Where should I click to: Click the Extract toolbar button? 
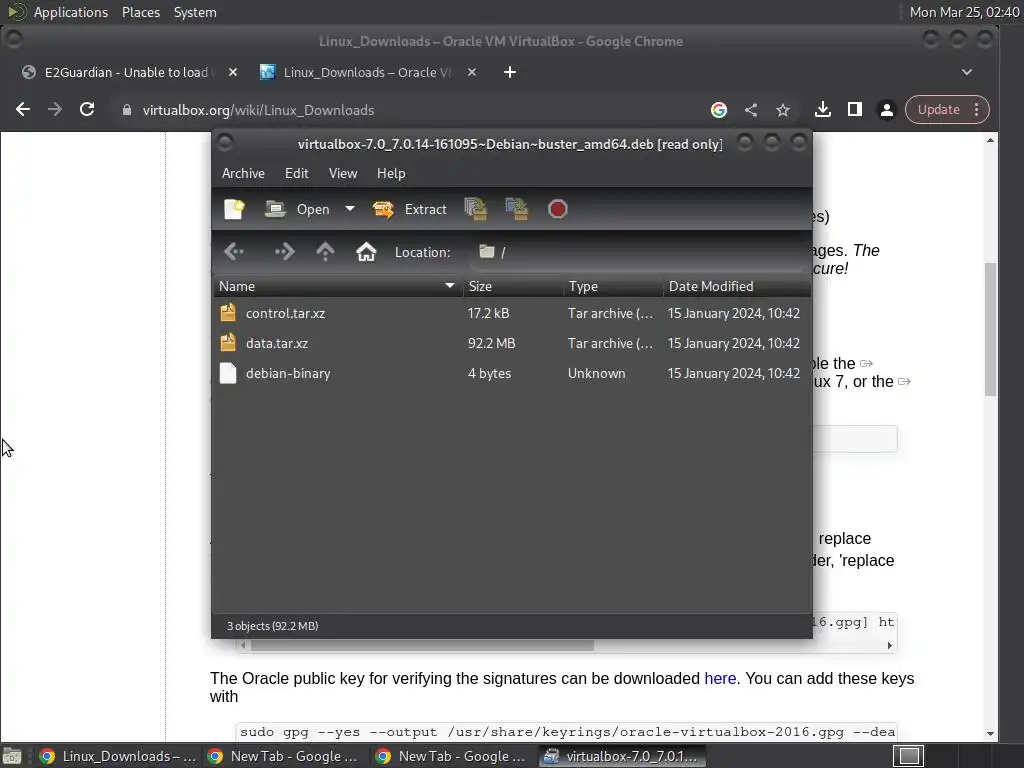[409, 209]
